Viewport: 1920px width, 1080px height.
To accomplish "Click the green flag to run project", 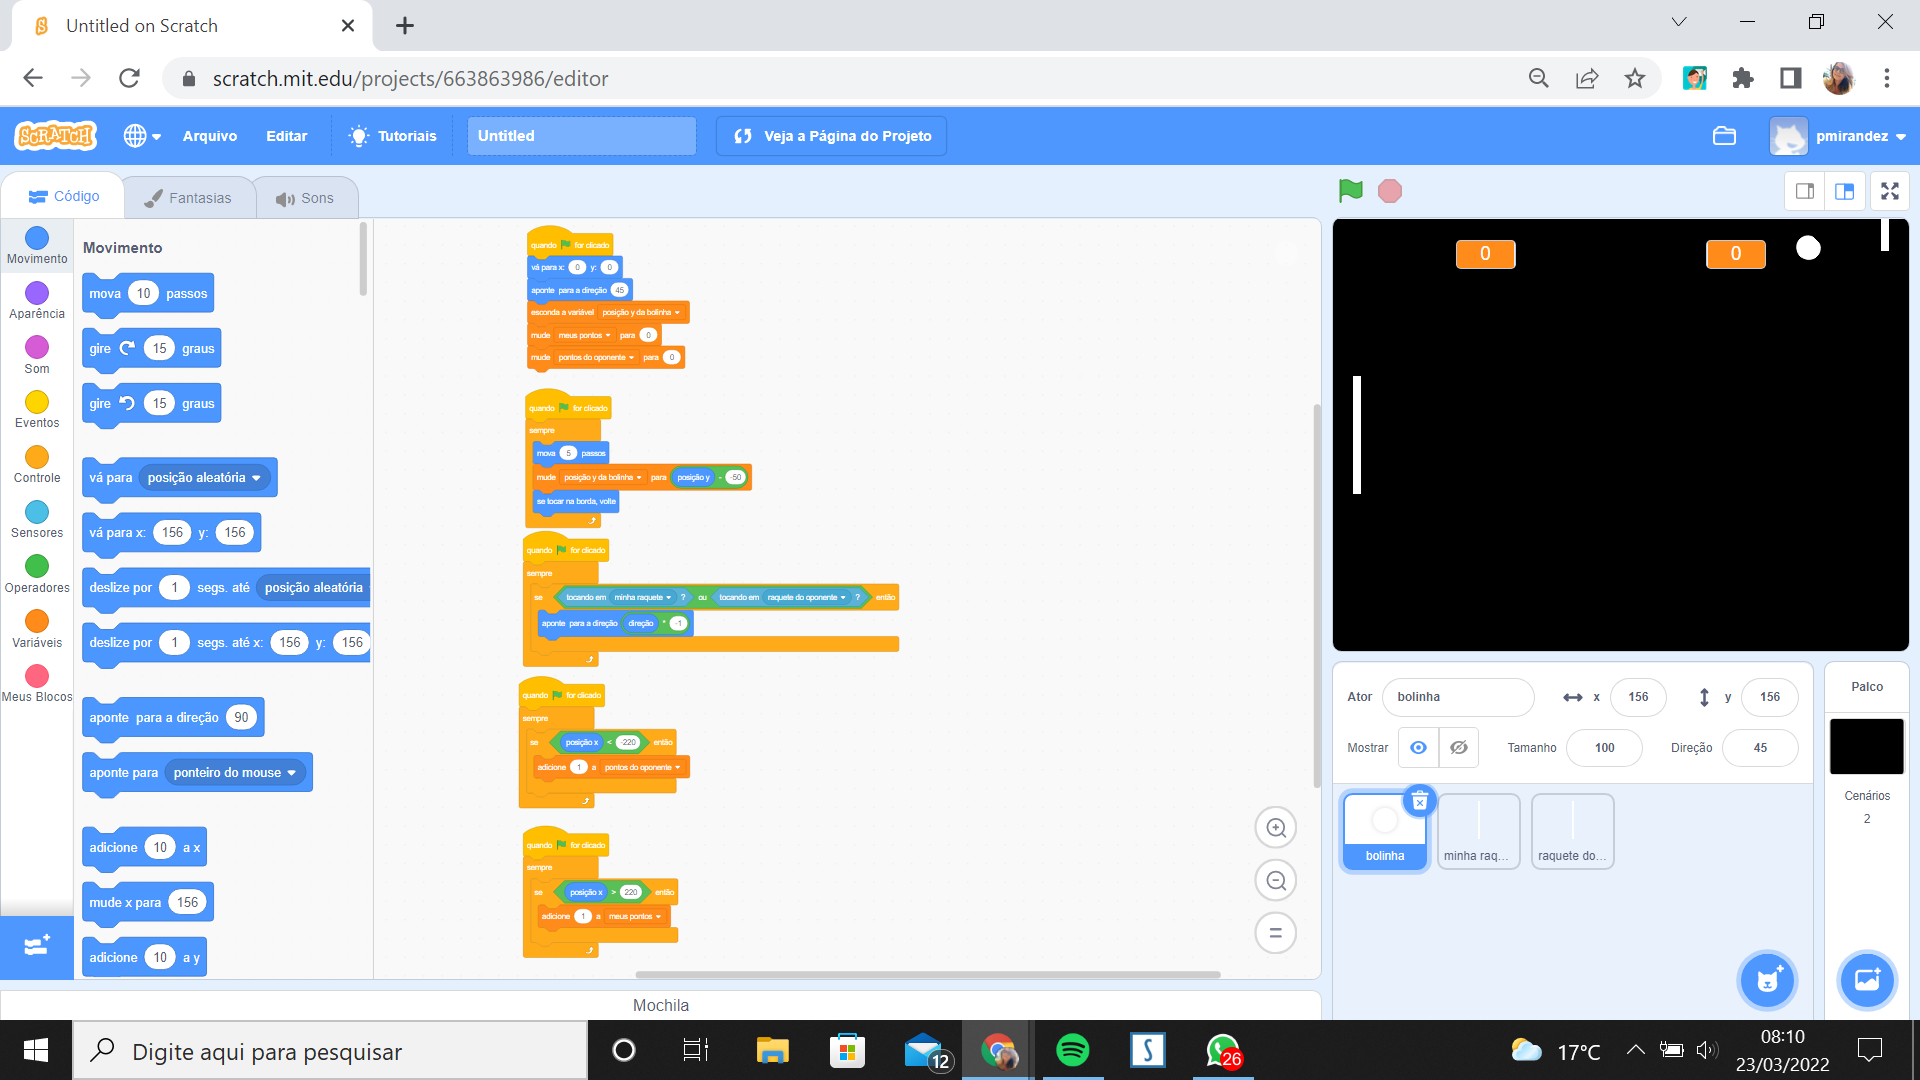I will coord(1352,190).
